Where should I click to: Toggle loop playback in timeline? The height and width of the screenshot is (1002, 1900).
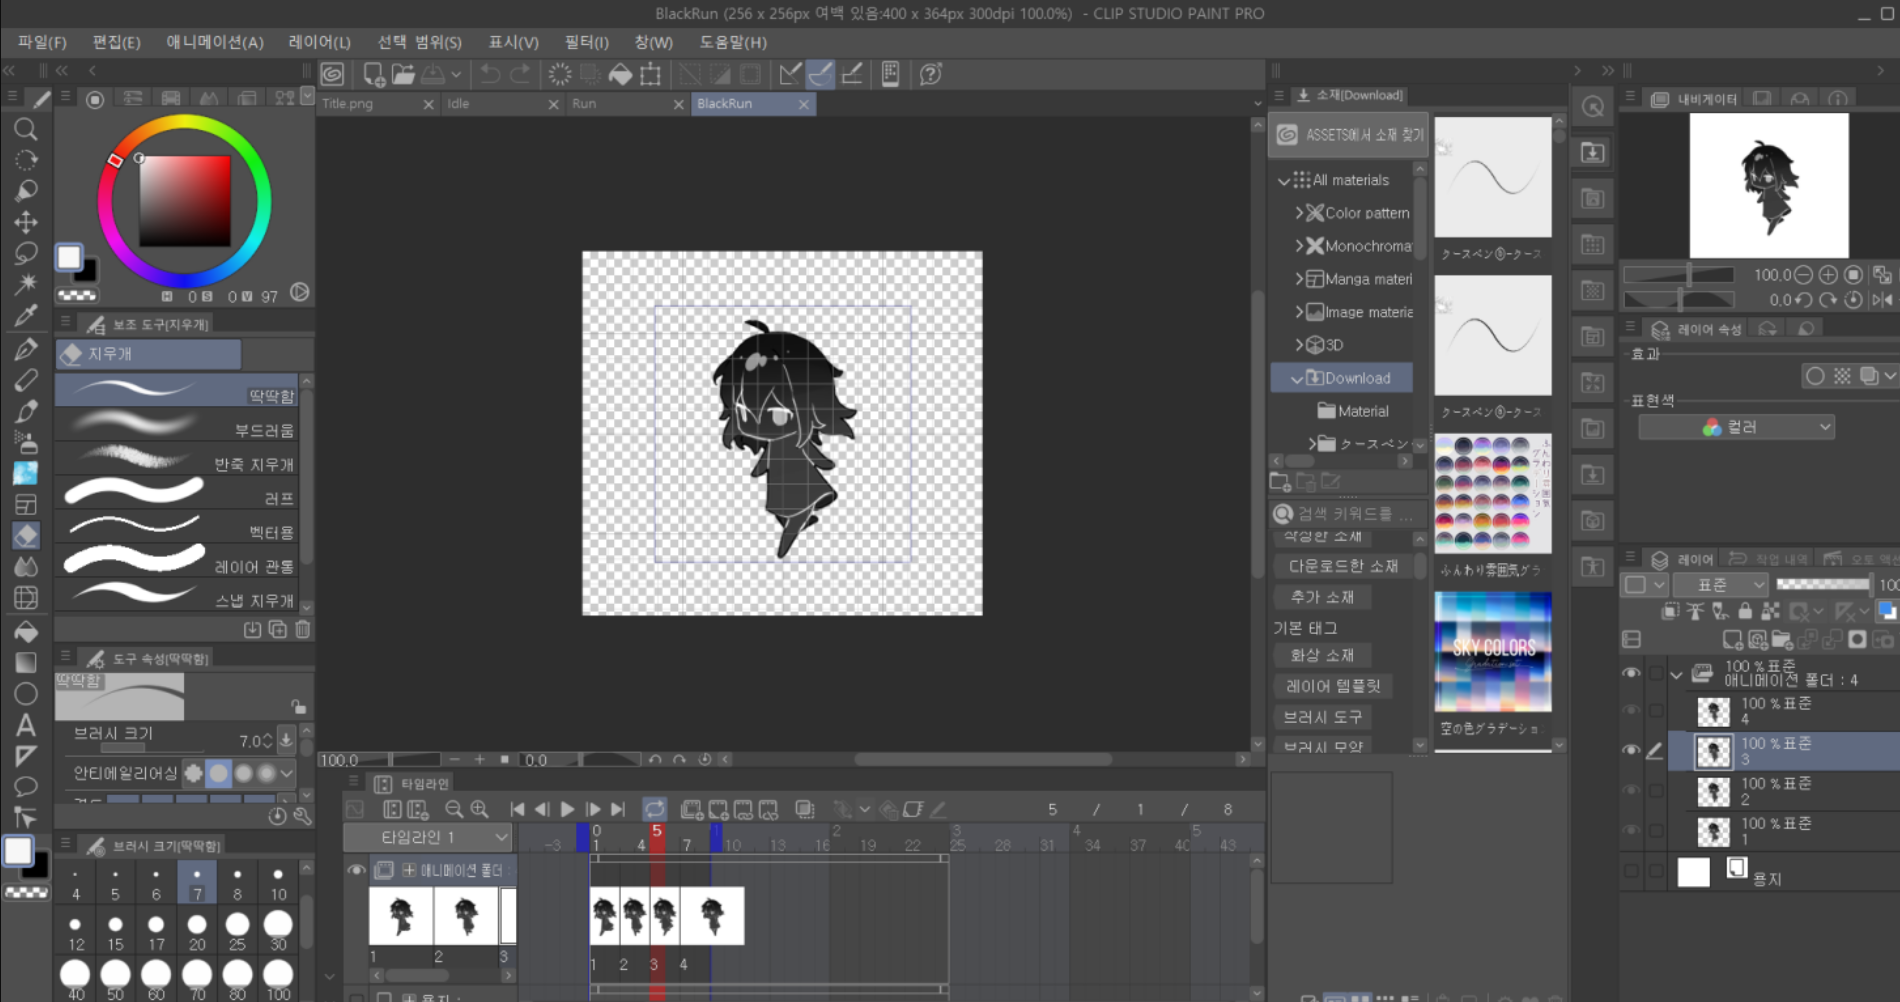tap(654, 809)
